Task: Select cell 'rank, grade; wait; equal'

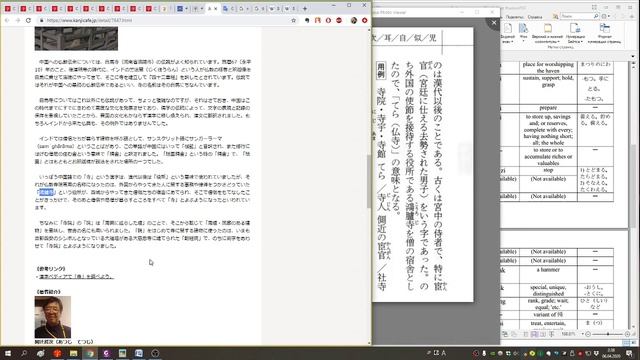Action: [x=548, y=304]
